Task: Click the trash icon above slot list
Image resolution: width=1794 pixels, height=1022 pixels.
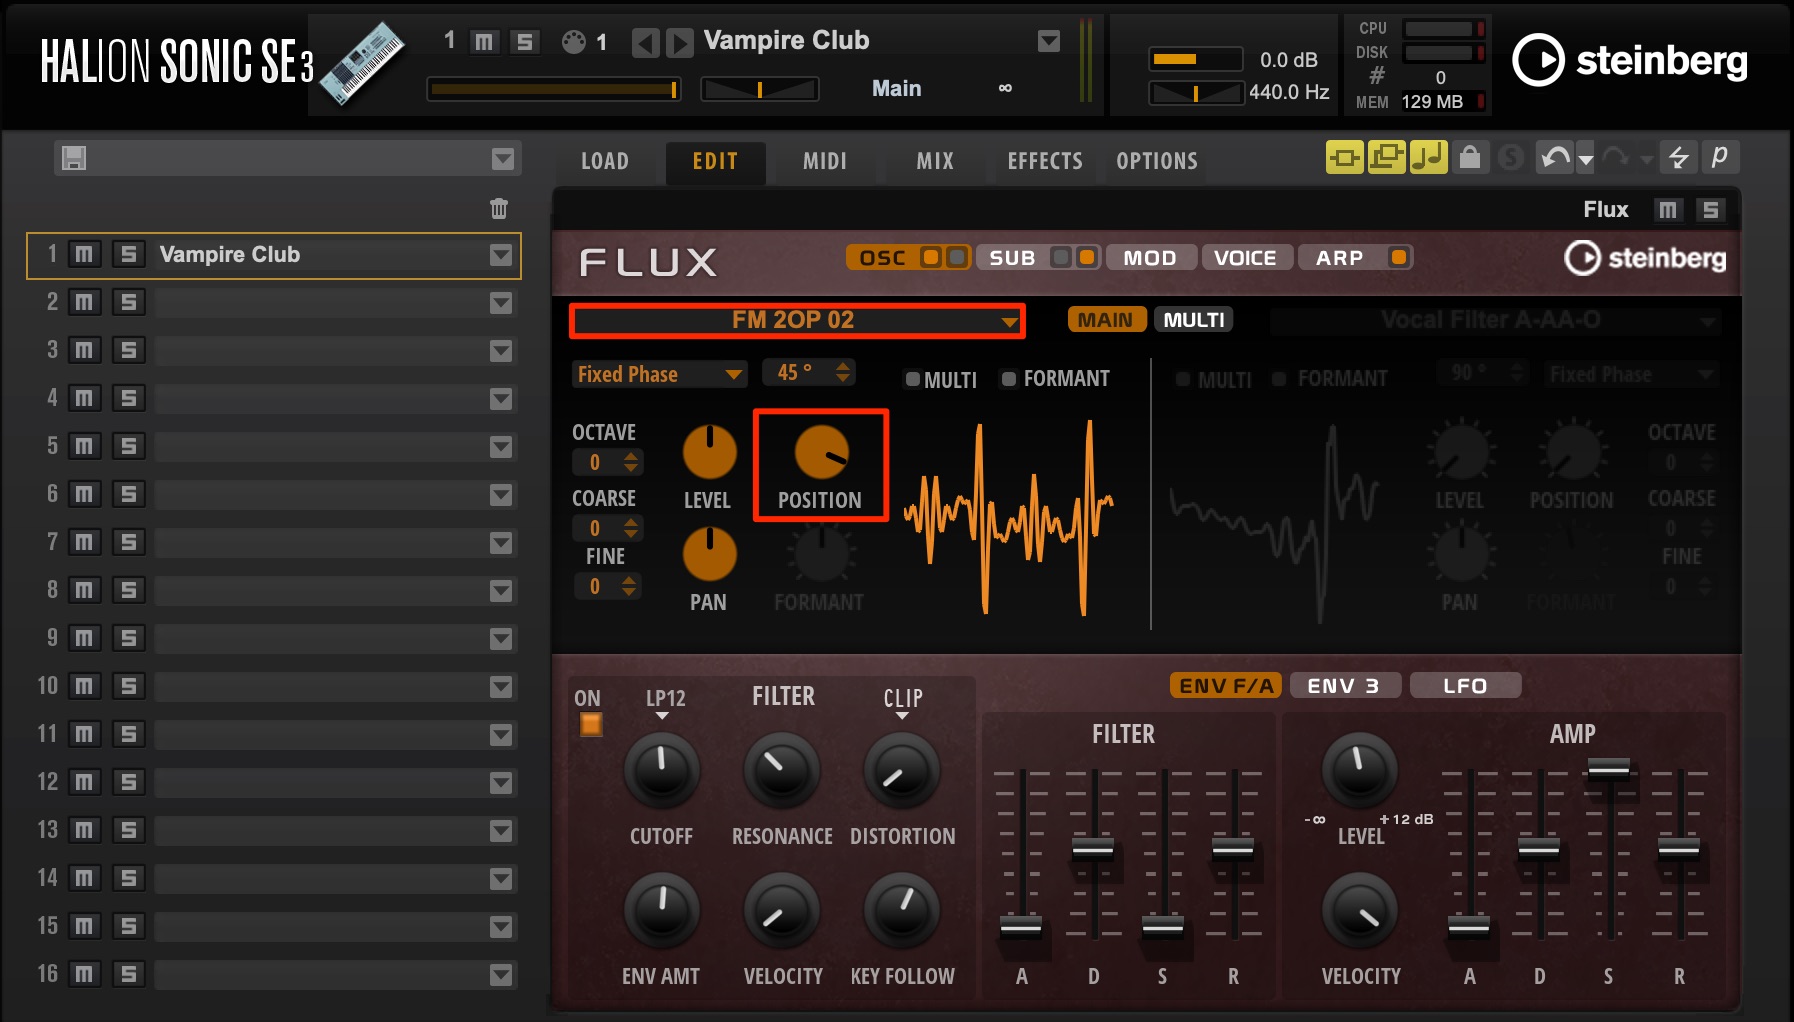Action: click(x=499, y=208)
